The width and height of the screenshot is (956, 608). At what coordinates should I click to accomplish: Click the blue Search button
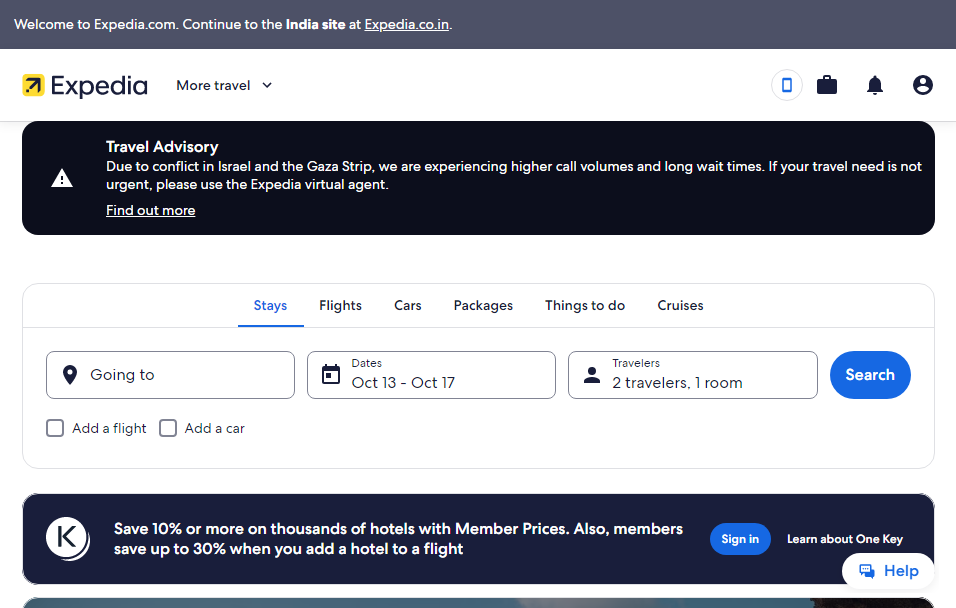point(869,374)
